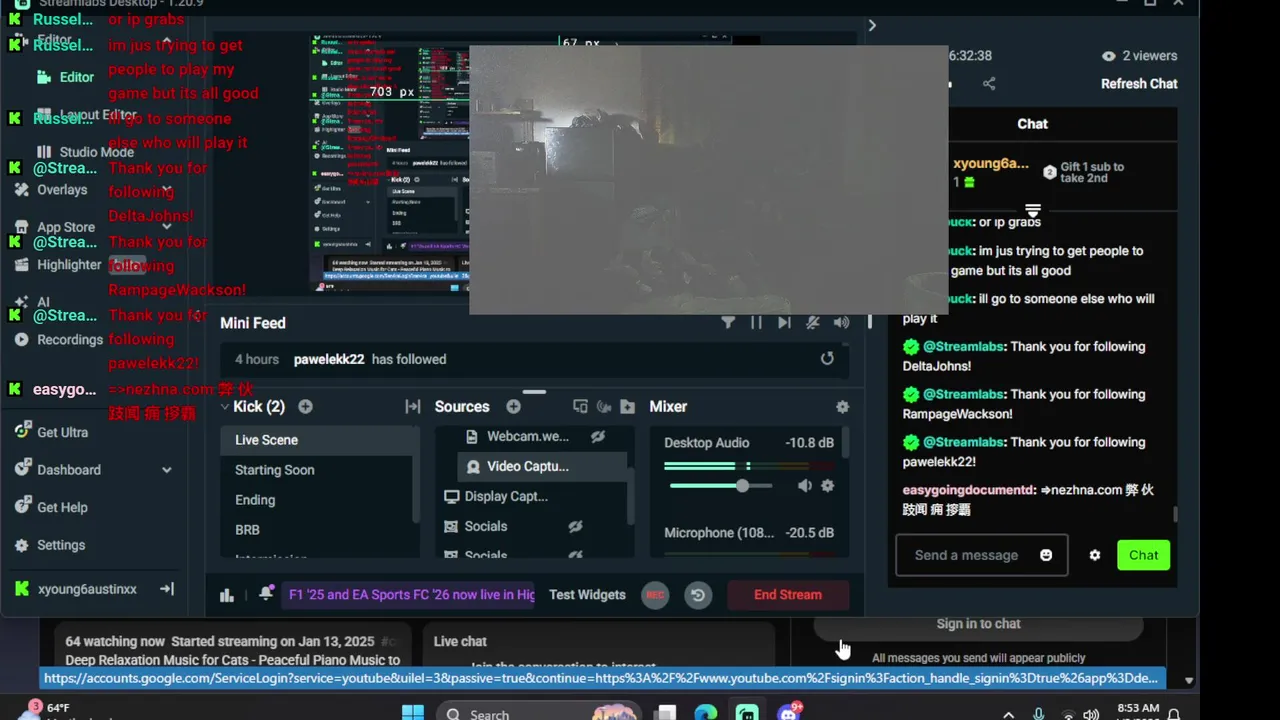Open chat settings gear
1280x720 pixels.
click(1095, 555)
